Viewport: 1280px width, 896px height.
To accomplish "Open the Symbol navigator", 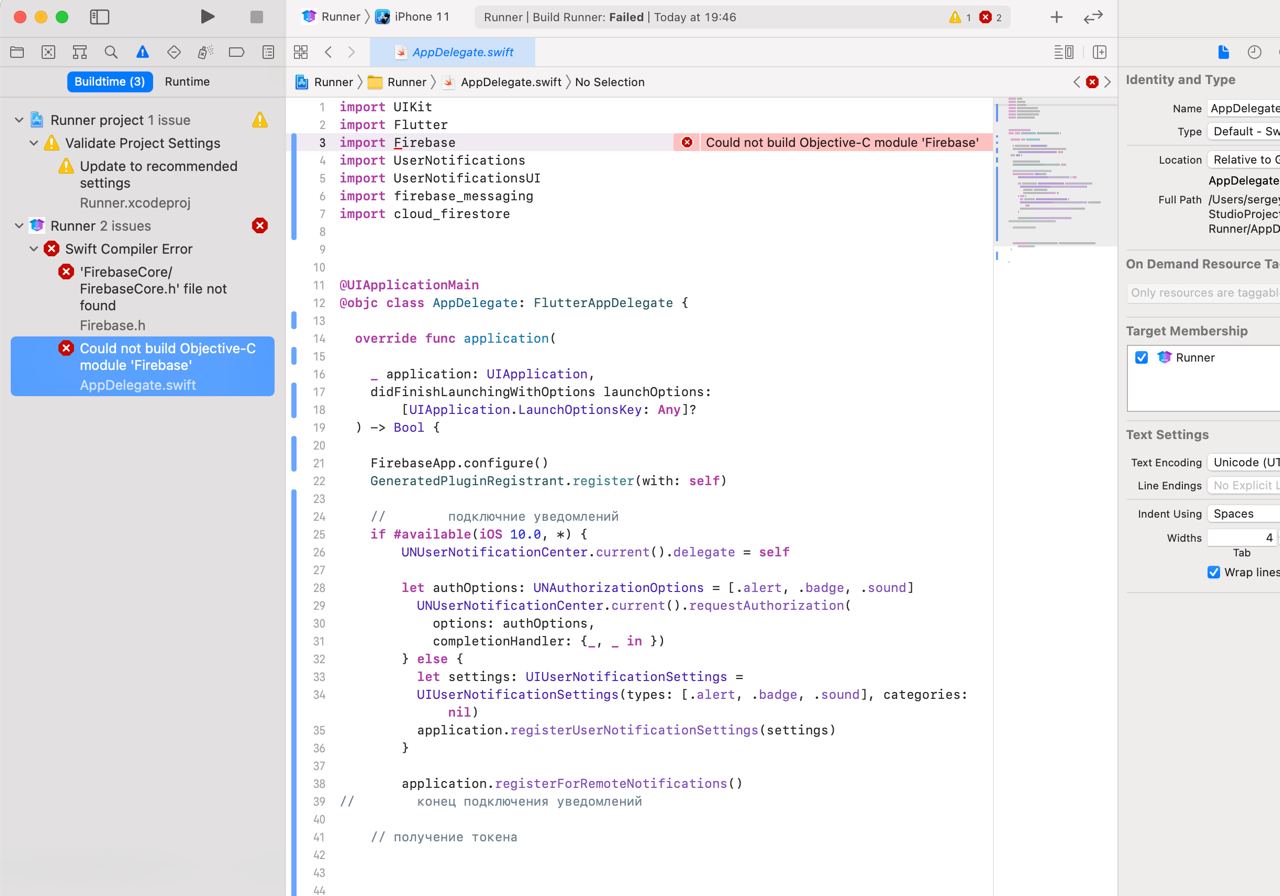I will tap(80, 52).
